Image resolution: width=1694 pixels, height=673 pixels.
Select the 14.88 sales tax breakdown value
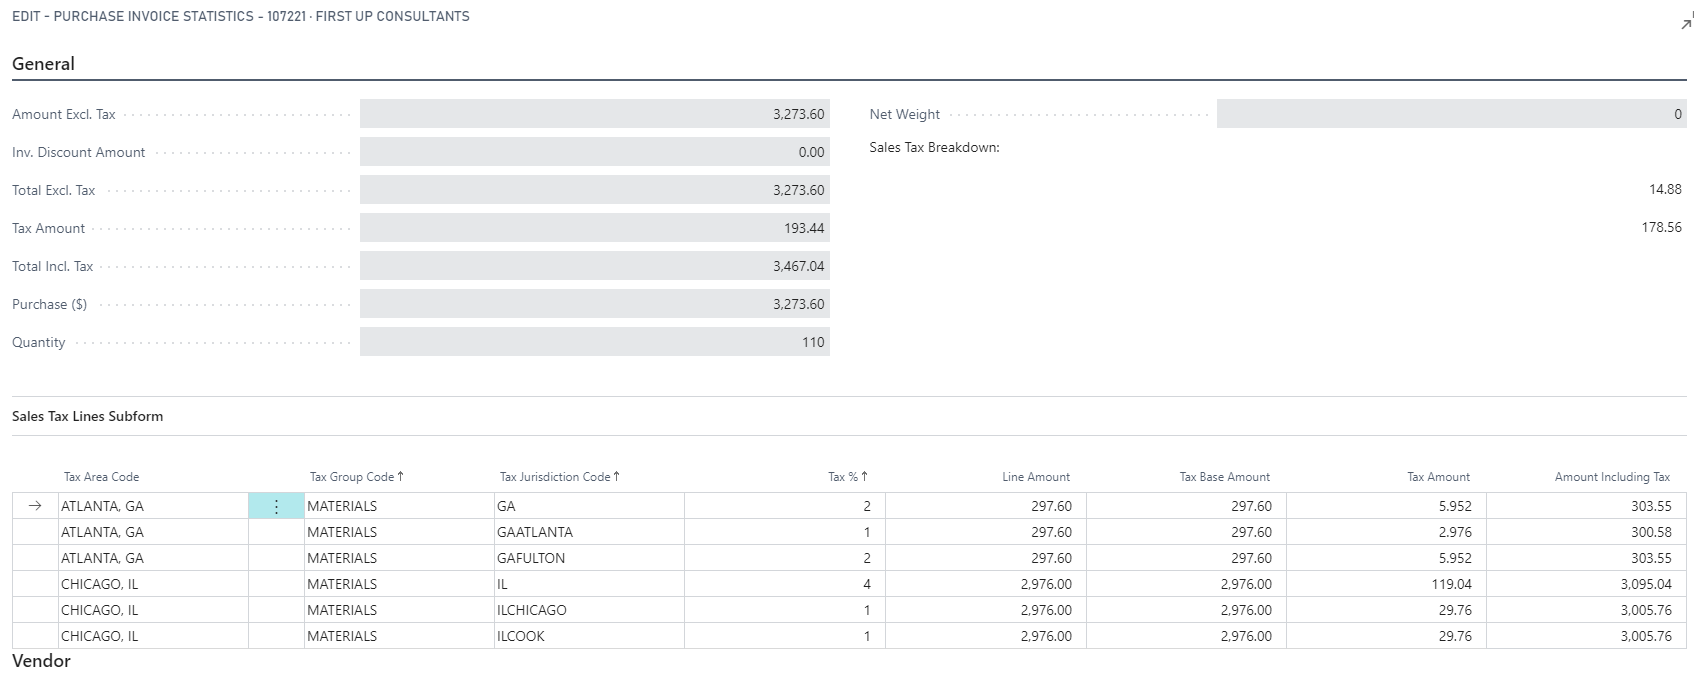pos(1665,189)
